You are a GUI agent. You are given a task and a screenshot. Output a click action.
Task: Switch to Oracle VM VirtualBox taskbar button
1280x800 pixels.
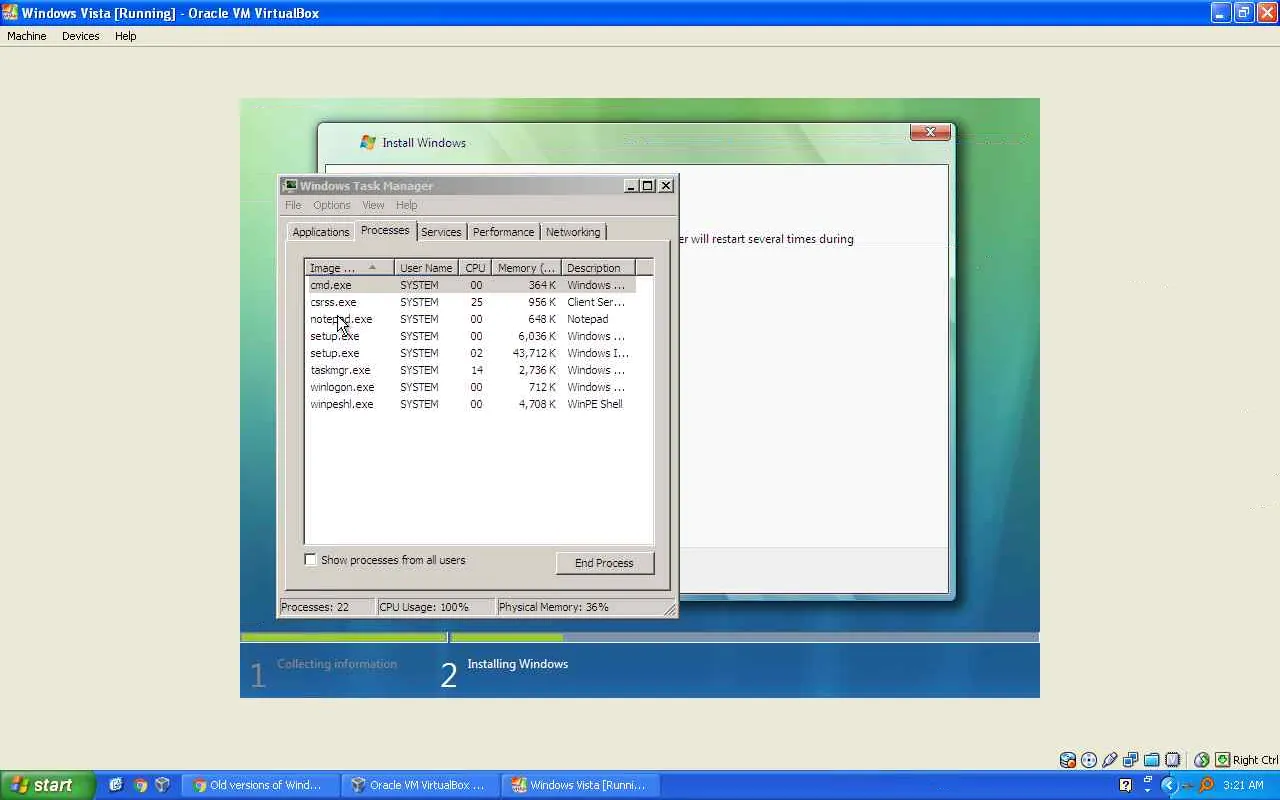(418, 785)
